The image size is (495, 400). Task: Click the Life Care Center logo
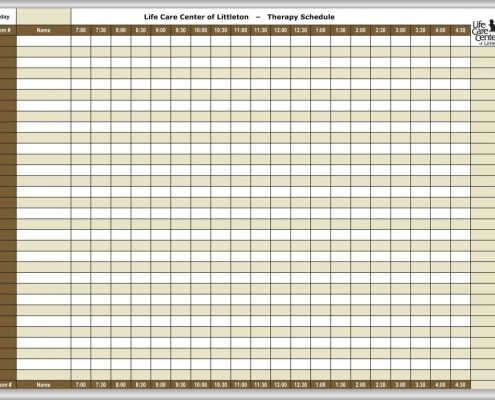pos(483,33)
